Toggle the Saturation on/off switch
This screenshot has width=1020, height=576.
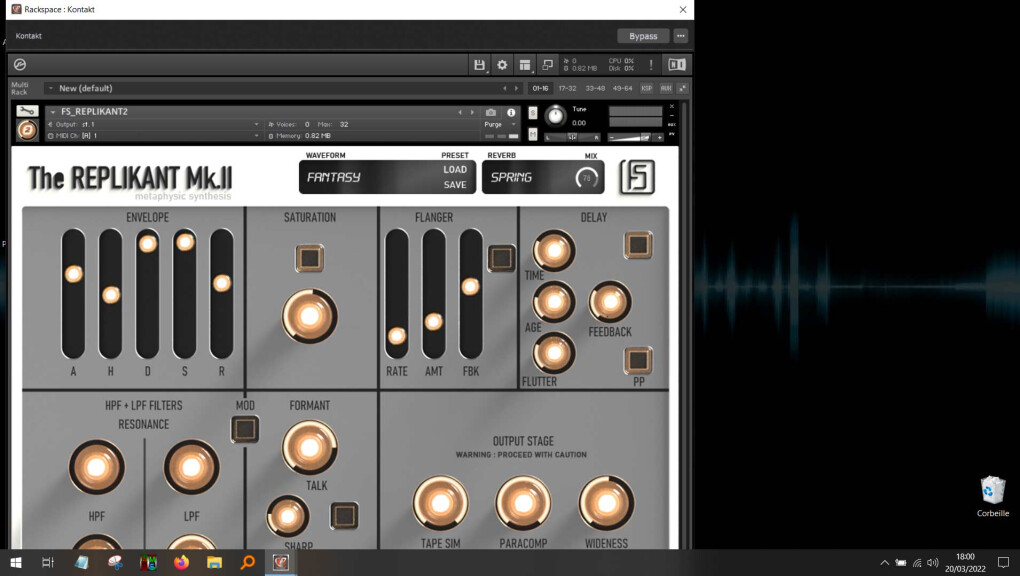310,258
